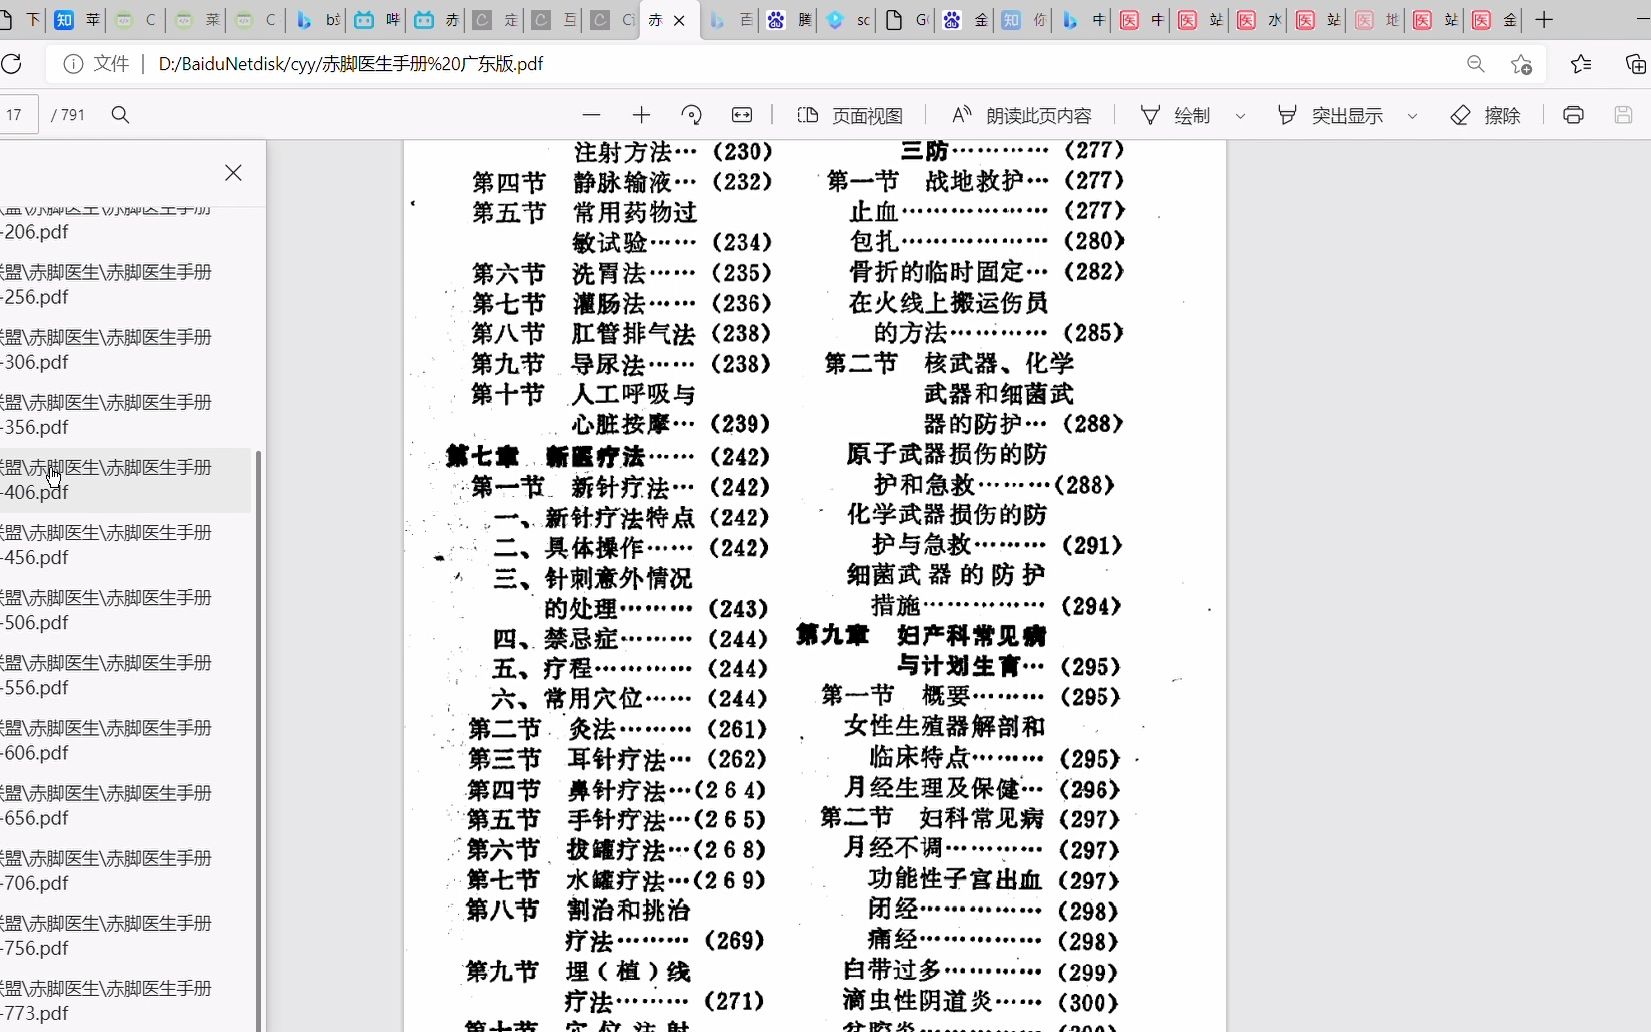Click the contents entry 第四节 静脉输液 (232)
The image size is (1651, 1032).
click(x=622, y=182)
